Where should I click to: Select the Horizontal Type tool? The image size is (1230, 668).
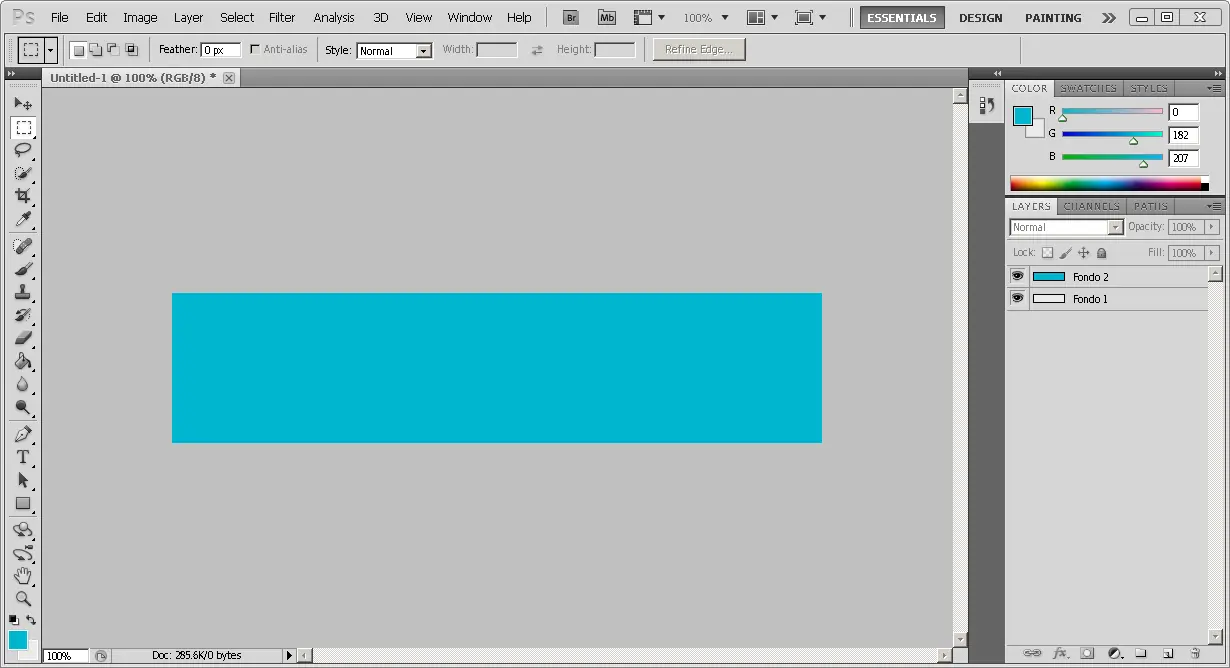pyautogui.click(x=24, y=457)
